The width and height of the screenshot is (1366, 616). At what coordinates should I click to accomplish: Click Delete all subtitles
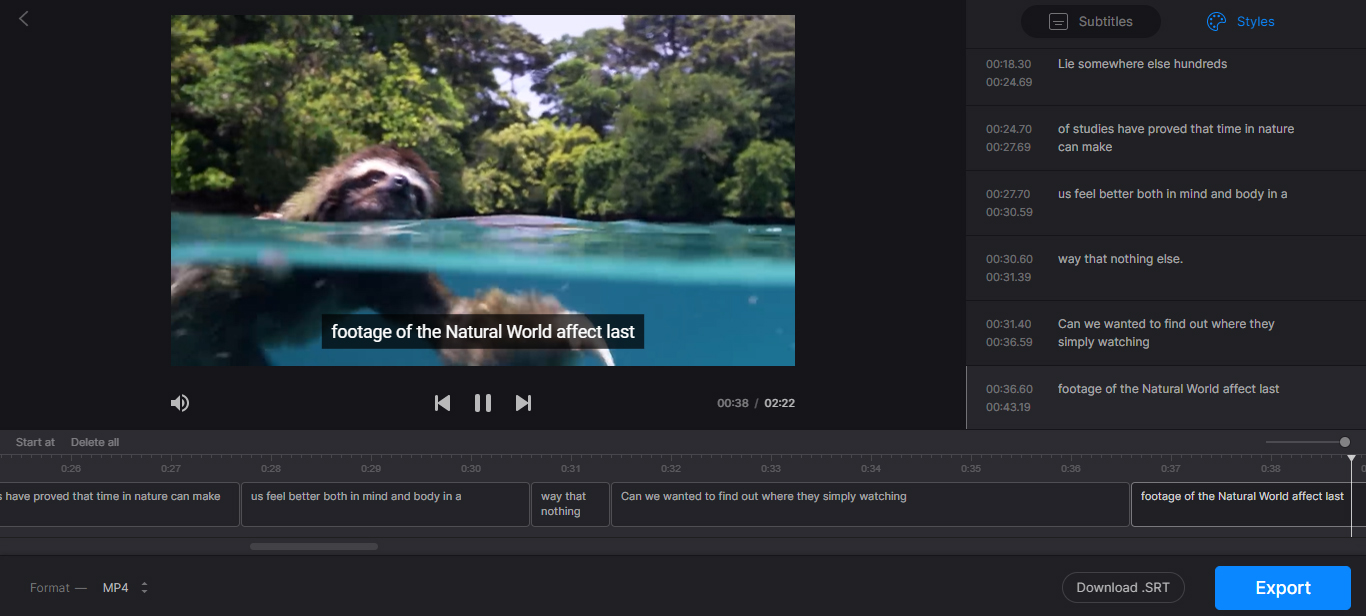coord(95,442)
